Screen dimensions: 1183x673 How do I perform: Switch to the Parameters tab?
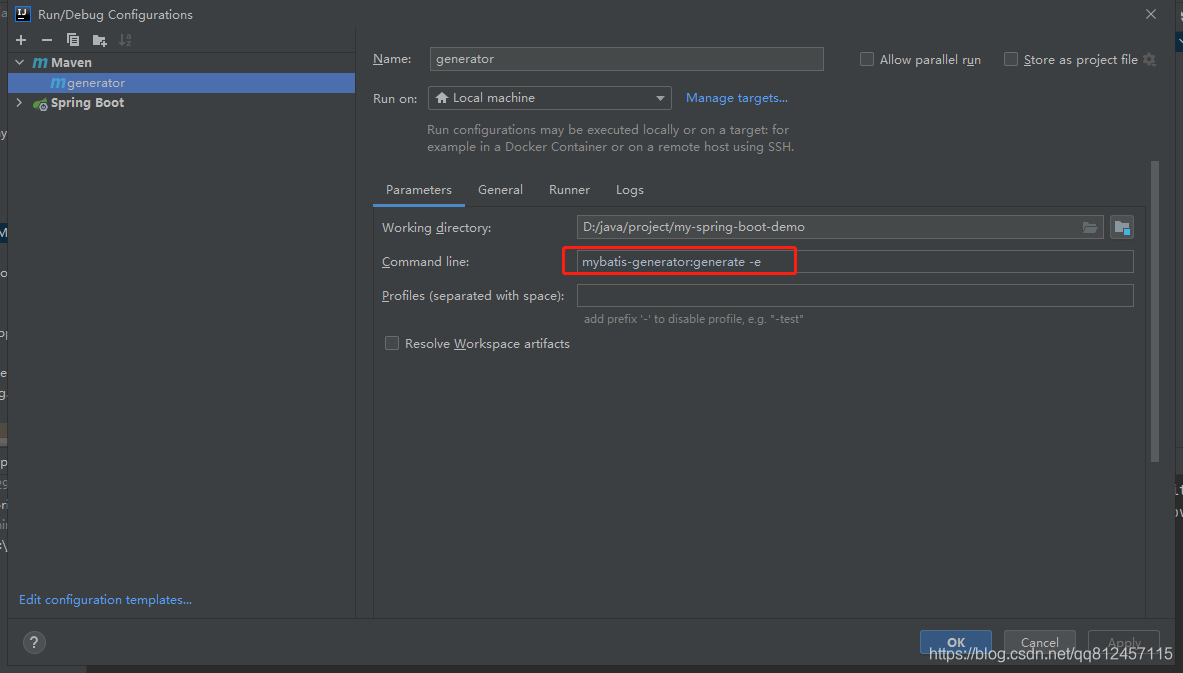point(419,190)
